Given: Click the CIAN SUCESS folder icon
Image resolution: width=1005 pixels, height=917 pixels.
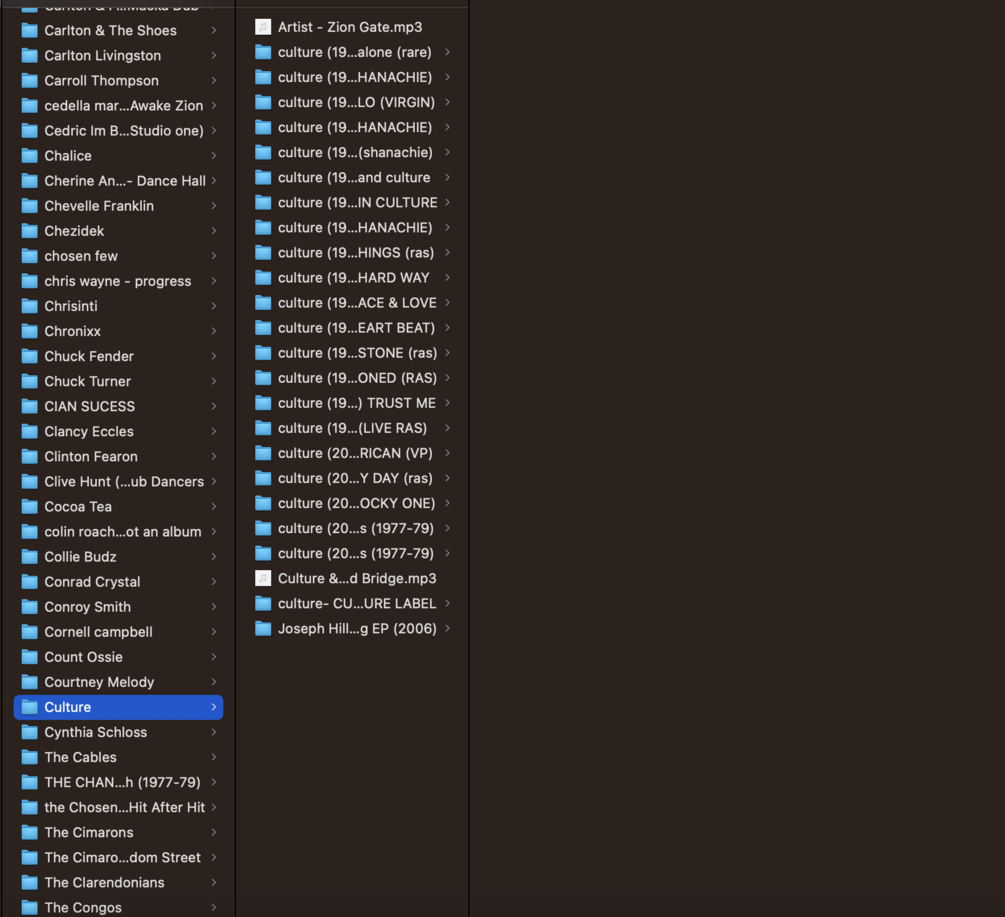Looking at the screenshot, I should point(29,406).
